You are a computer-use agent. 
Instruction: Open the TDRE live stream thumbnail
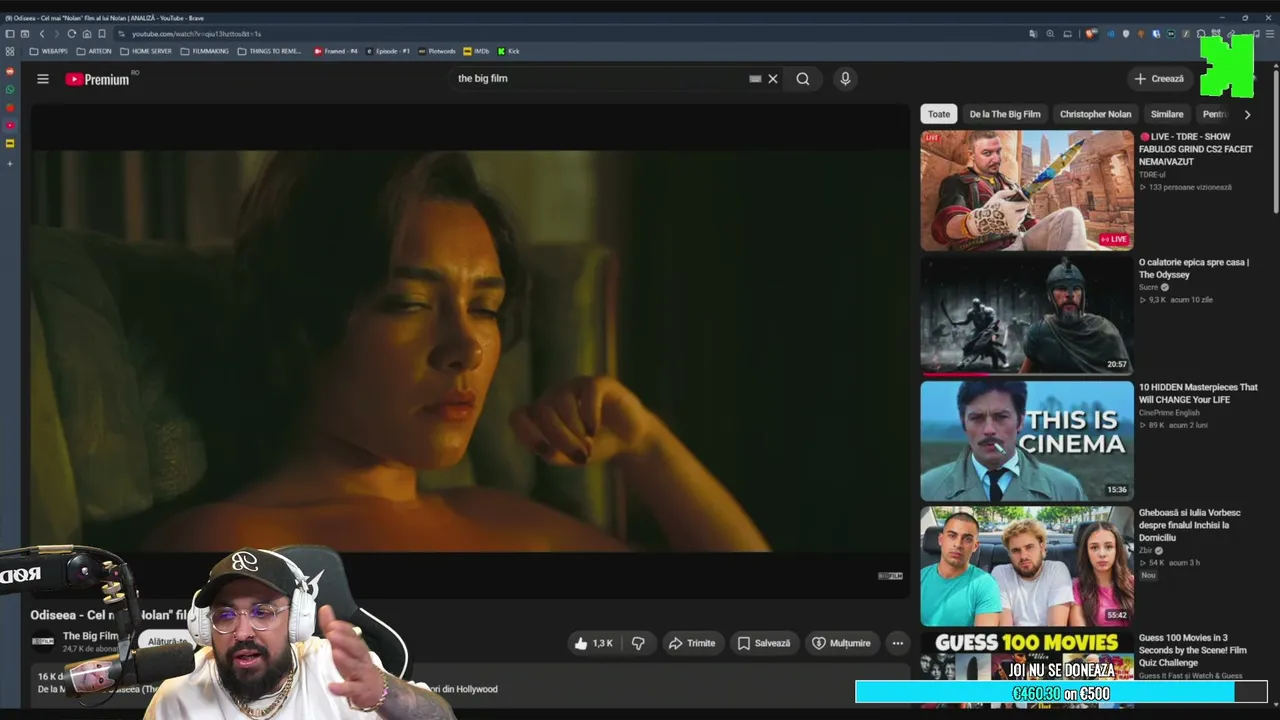[x=1027, y=190]
